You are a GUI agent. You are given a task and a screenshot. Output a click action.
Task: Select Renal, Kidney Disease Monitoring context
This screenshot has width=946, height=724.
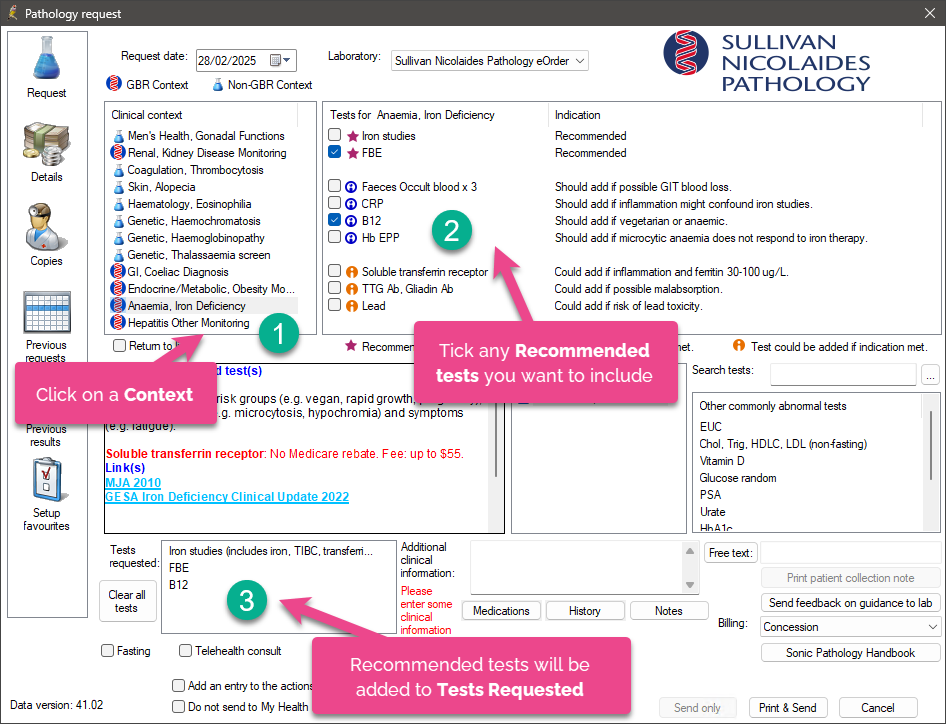tap(206, 153)
